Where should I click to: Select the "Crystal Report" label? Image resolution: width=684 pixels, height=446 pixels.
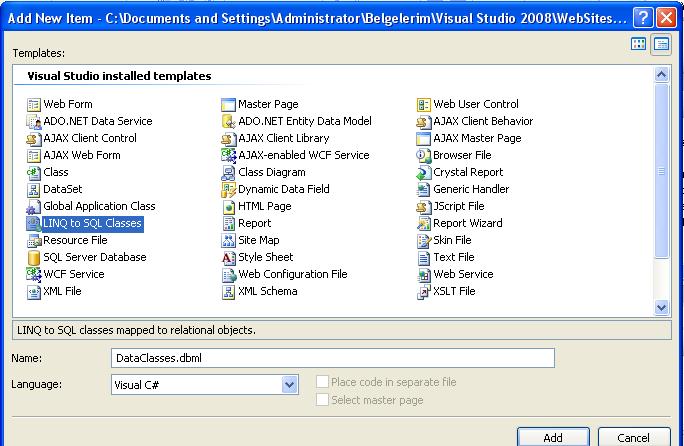point(468,172)
